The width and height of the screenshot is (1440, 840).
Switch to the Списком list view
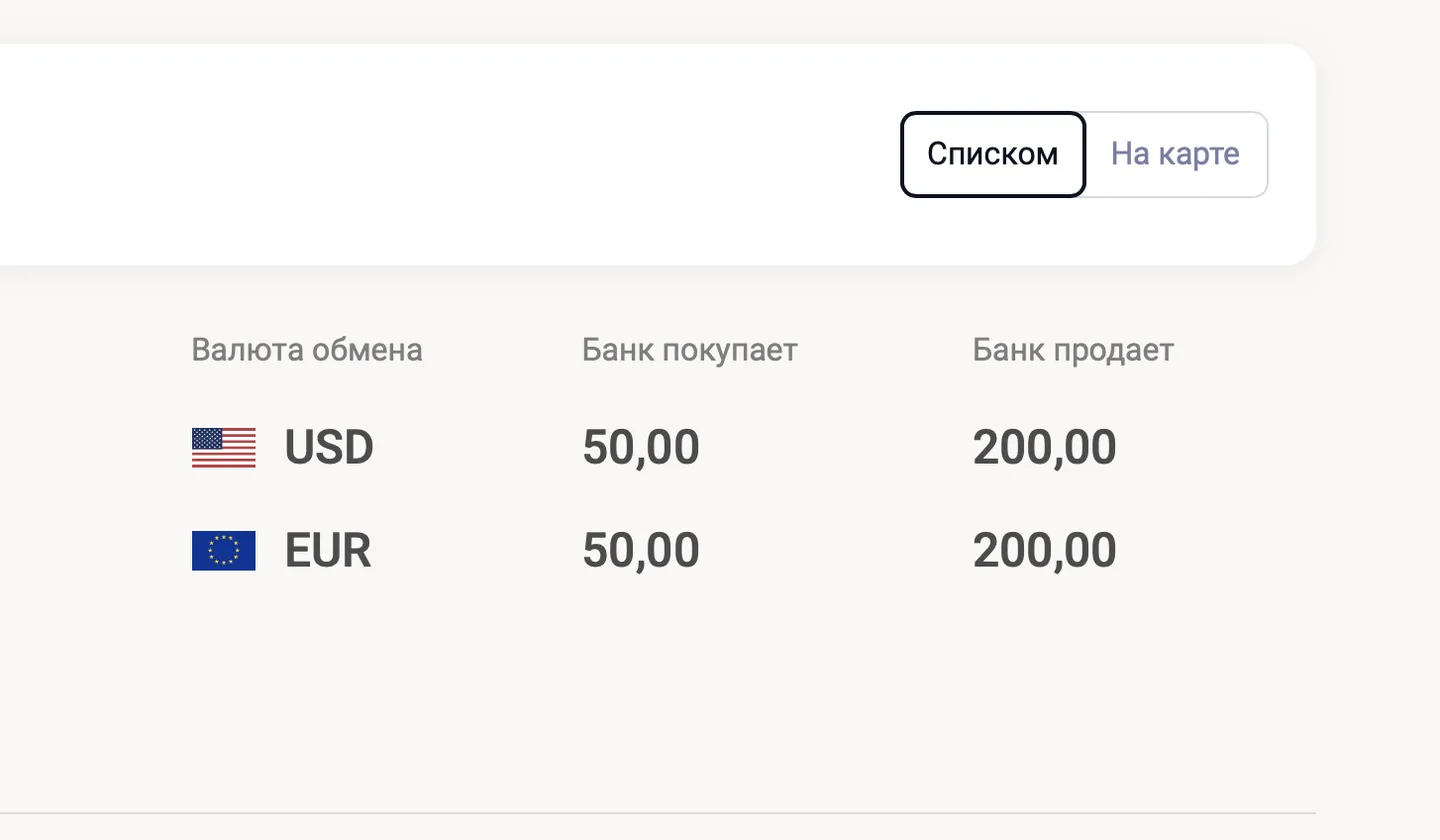click(x=992, y=154)
